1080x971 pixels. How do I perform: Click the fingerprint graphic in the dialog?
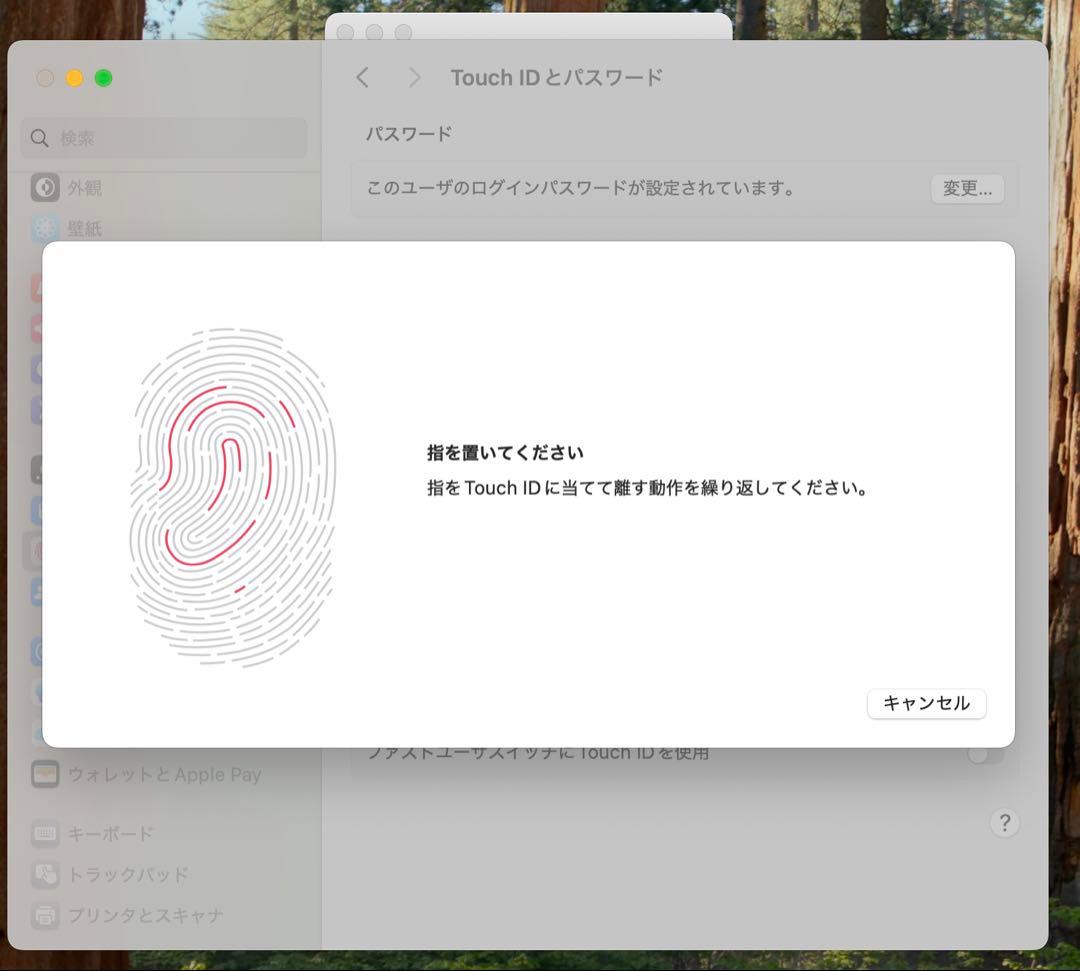233,496
